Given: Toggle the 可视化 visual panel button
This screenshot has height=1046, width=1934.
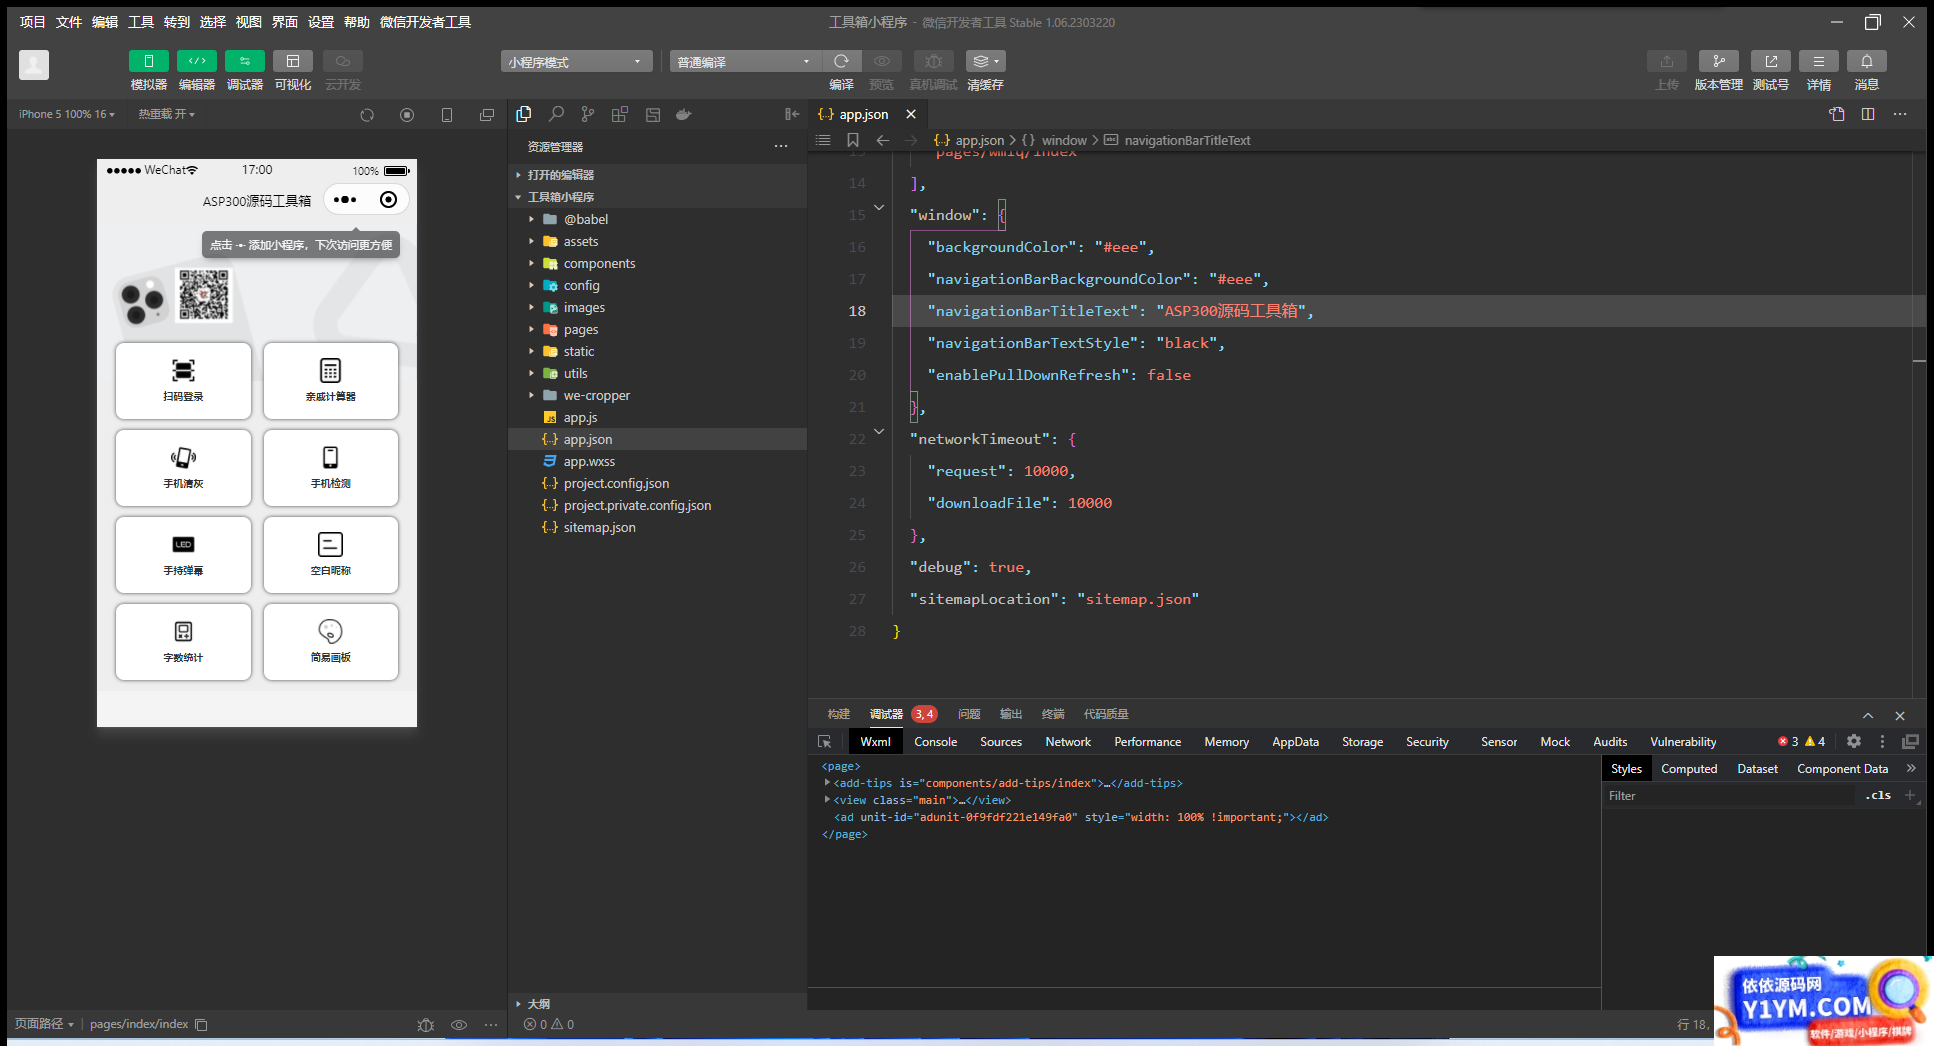Looking at the screenshot, I should (293, 61).
